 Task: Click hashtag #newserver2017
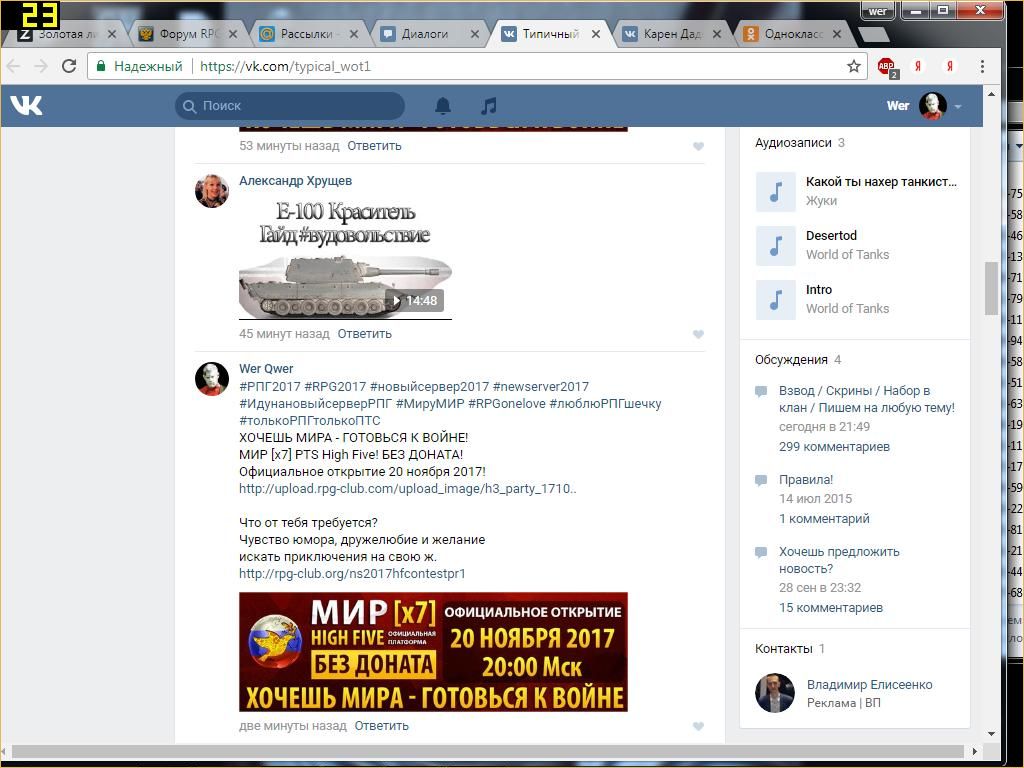(541, 387)
